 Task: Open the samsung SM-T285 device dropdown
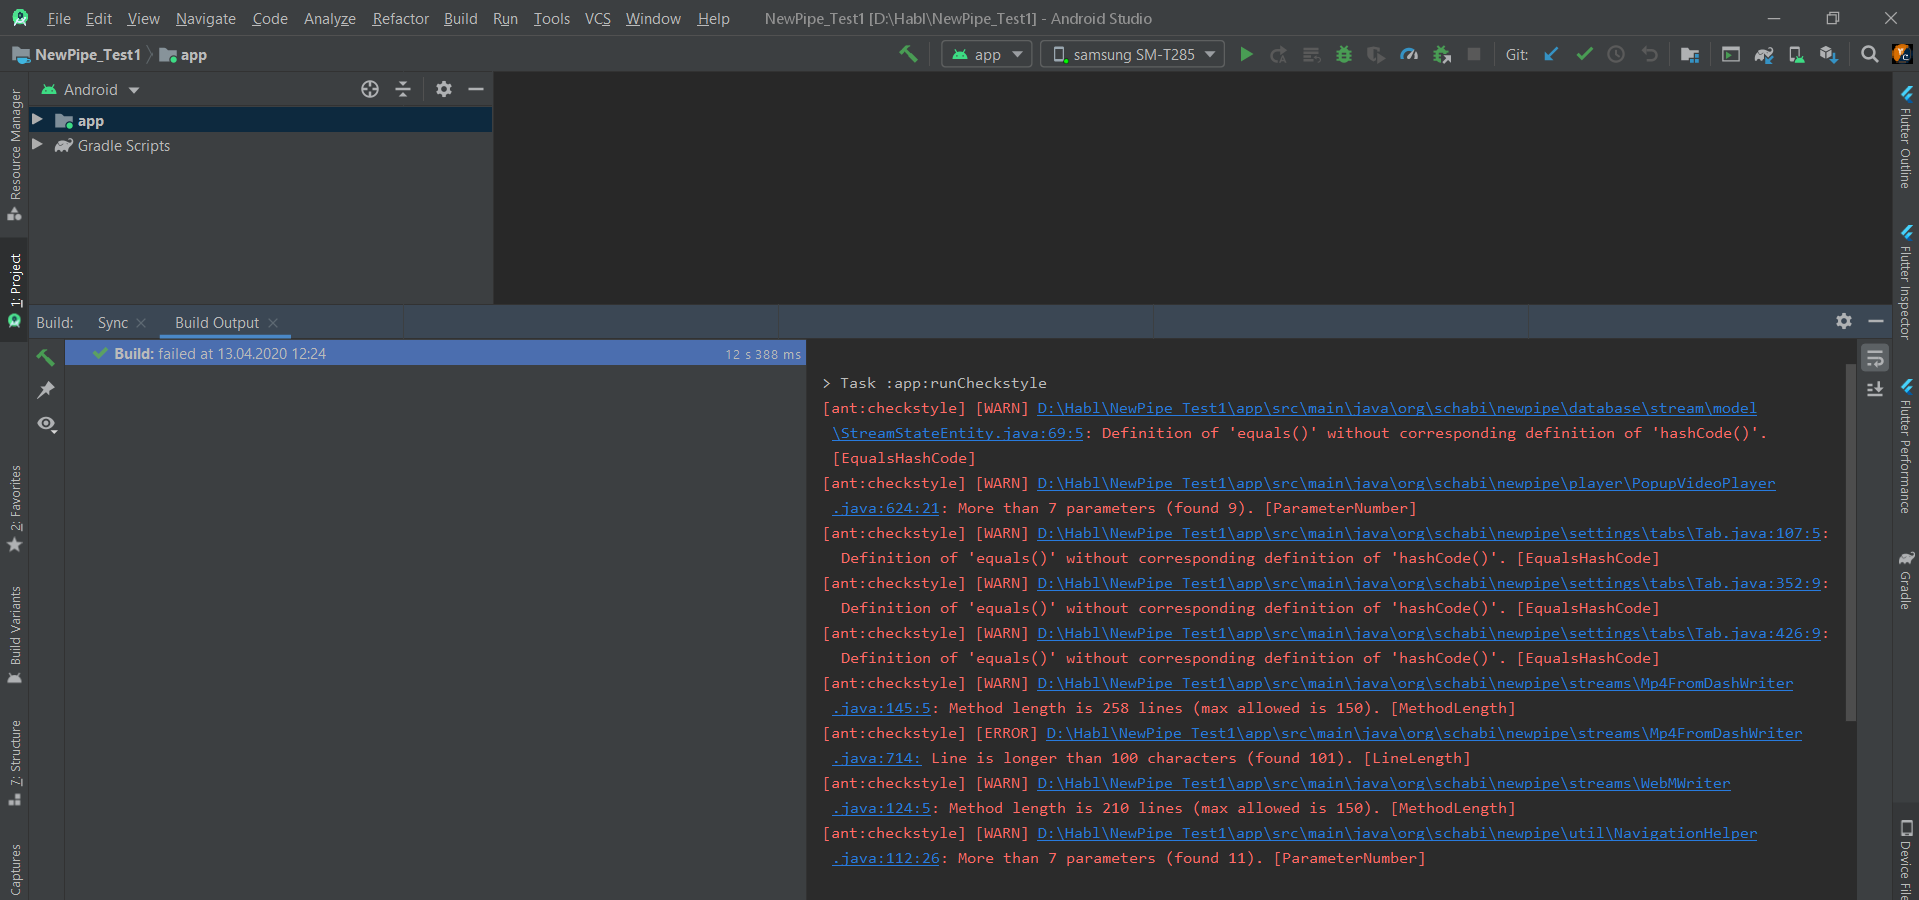(x=1133, y=54)
